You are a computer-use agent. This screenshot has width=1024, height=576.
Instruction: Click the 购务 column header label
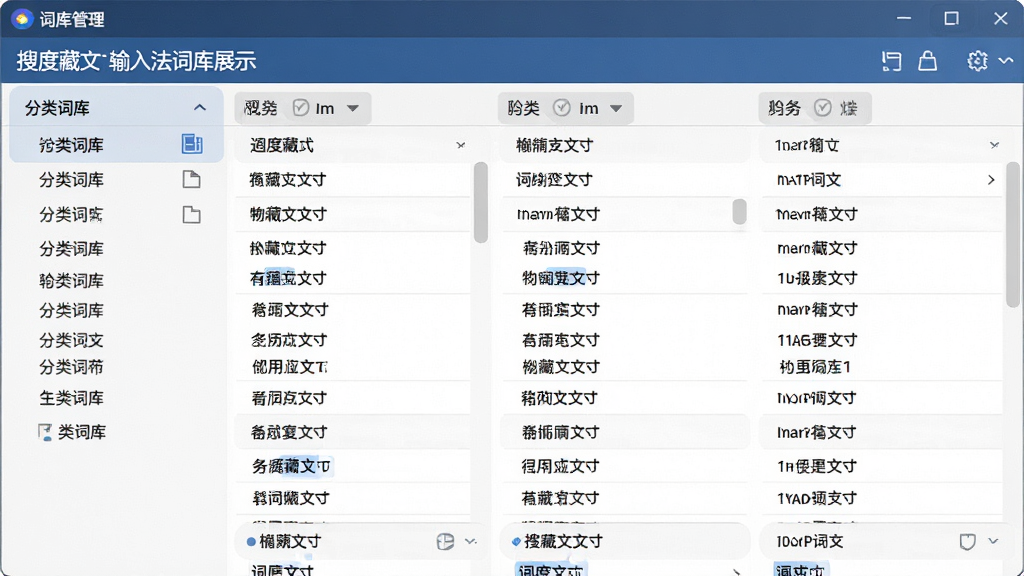(784, 108)
